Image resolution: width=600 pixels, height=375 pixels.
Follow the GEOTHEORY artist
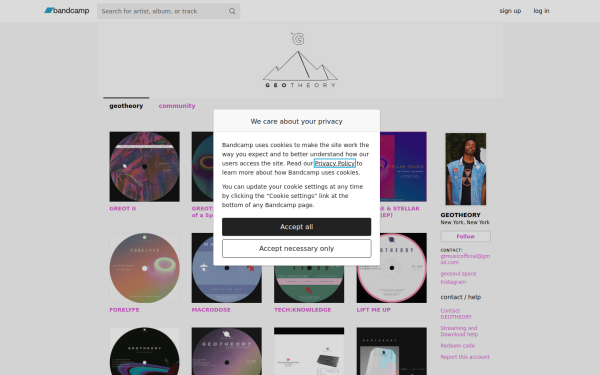pos(465,236)
